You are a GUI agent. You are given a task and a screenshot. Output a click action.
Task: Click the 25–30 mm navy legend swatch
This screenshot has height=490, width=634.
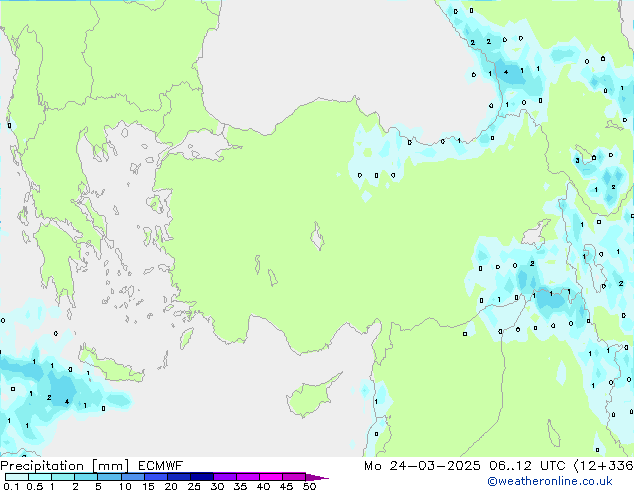(202, 477)
